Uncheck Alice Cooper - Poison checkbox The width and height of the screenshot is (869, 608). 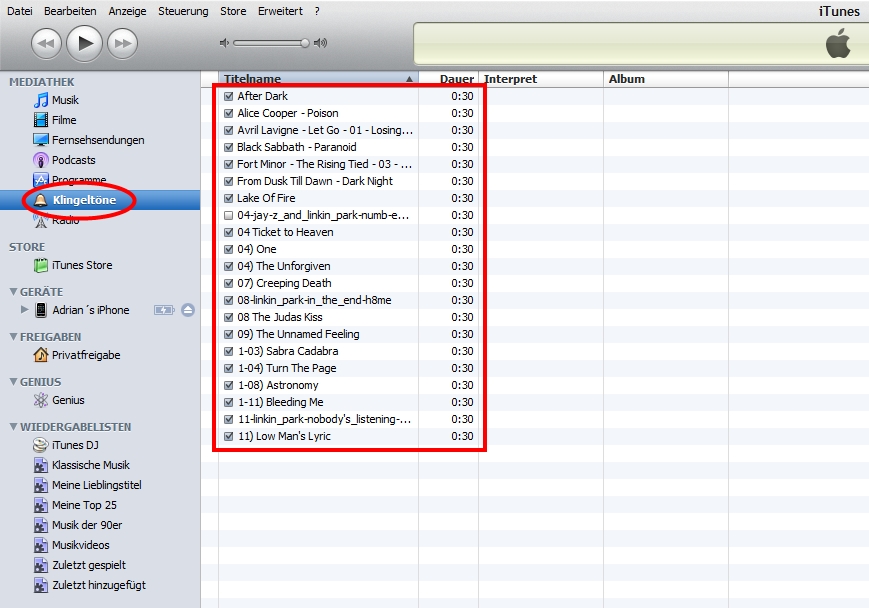point(228,113)
